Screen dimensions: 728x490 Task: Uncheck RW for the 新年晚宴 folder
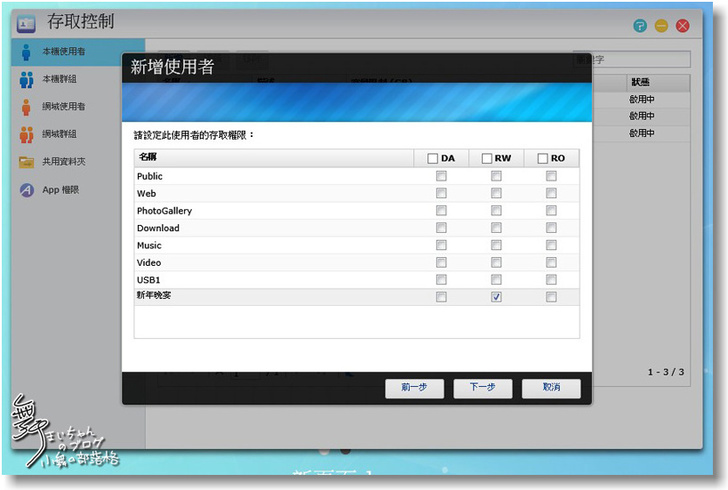coord(496,297)
